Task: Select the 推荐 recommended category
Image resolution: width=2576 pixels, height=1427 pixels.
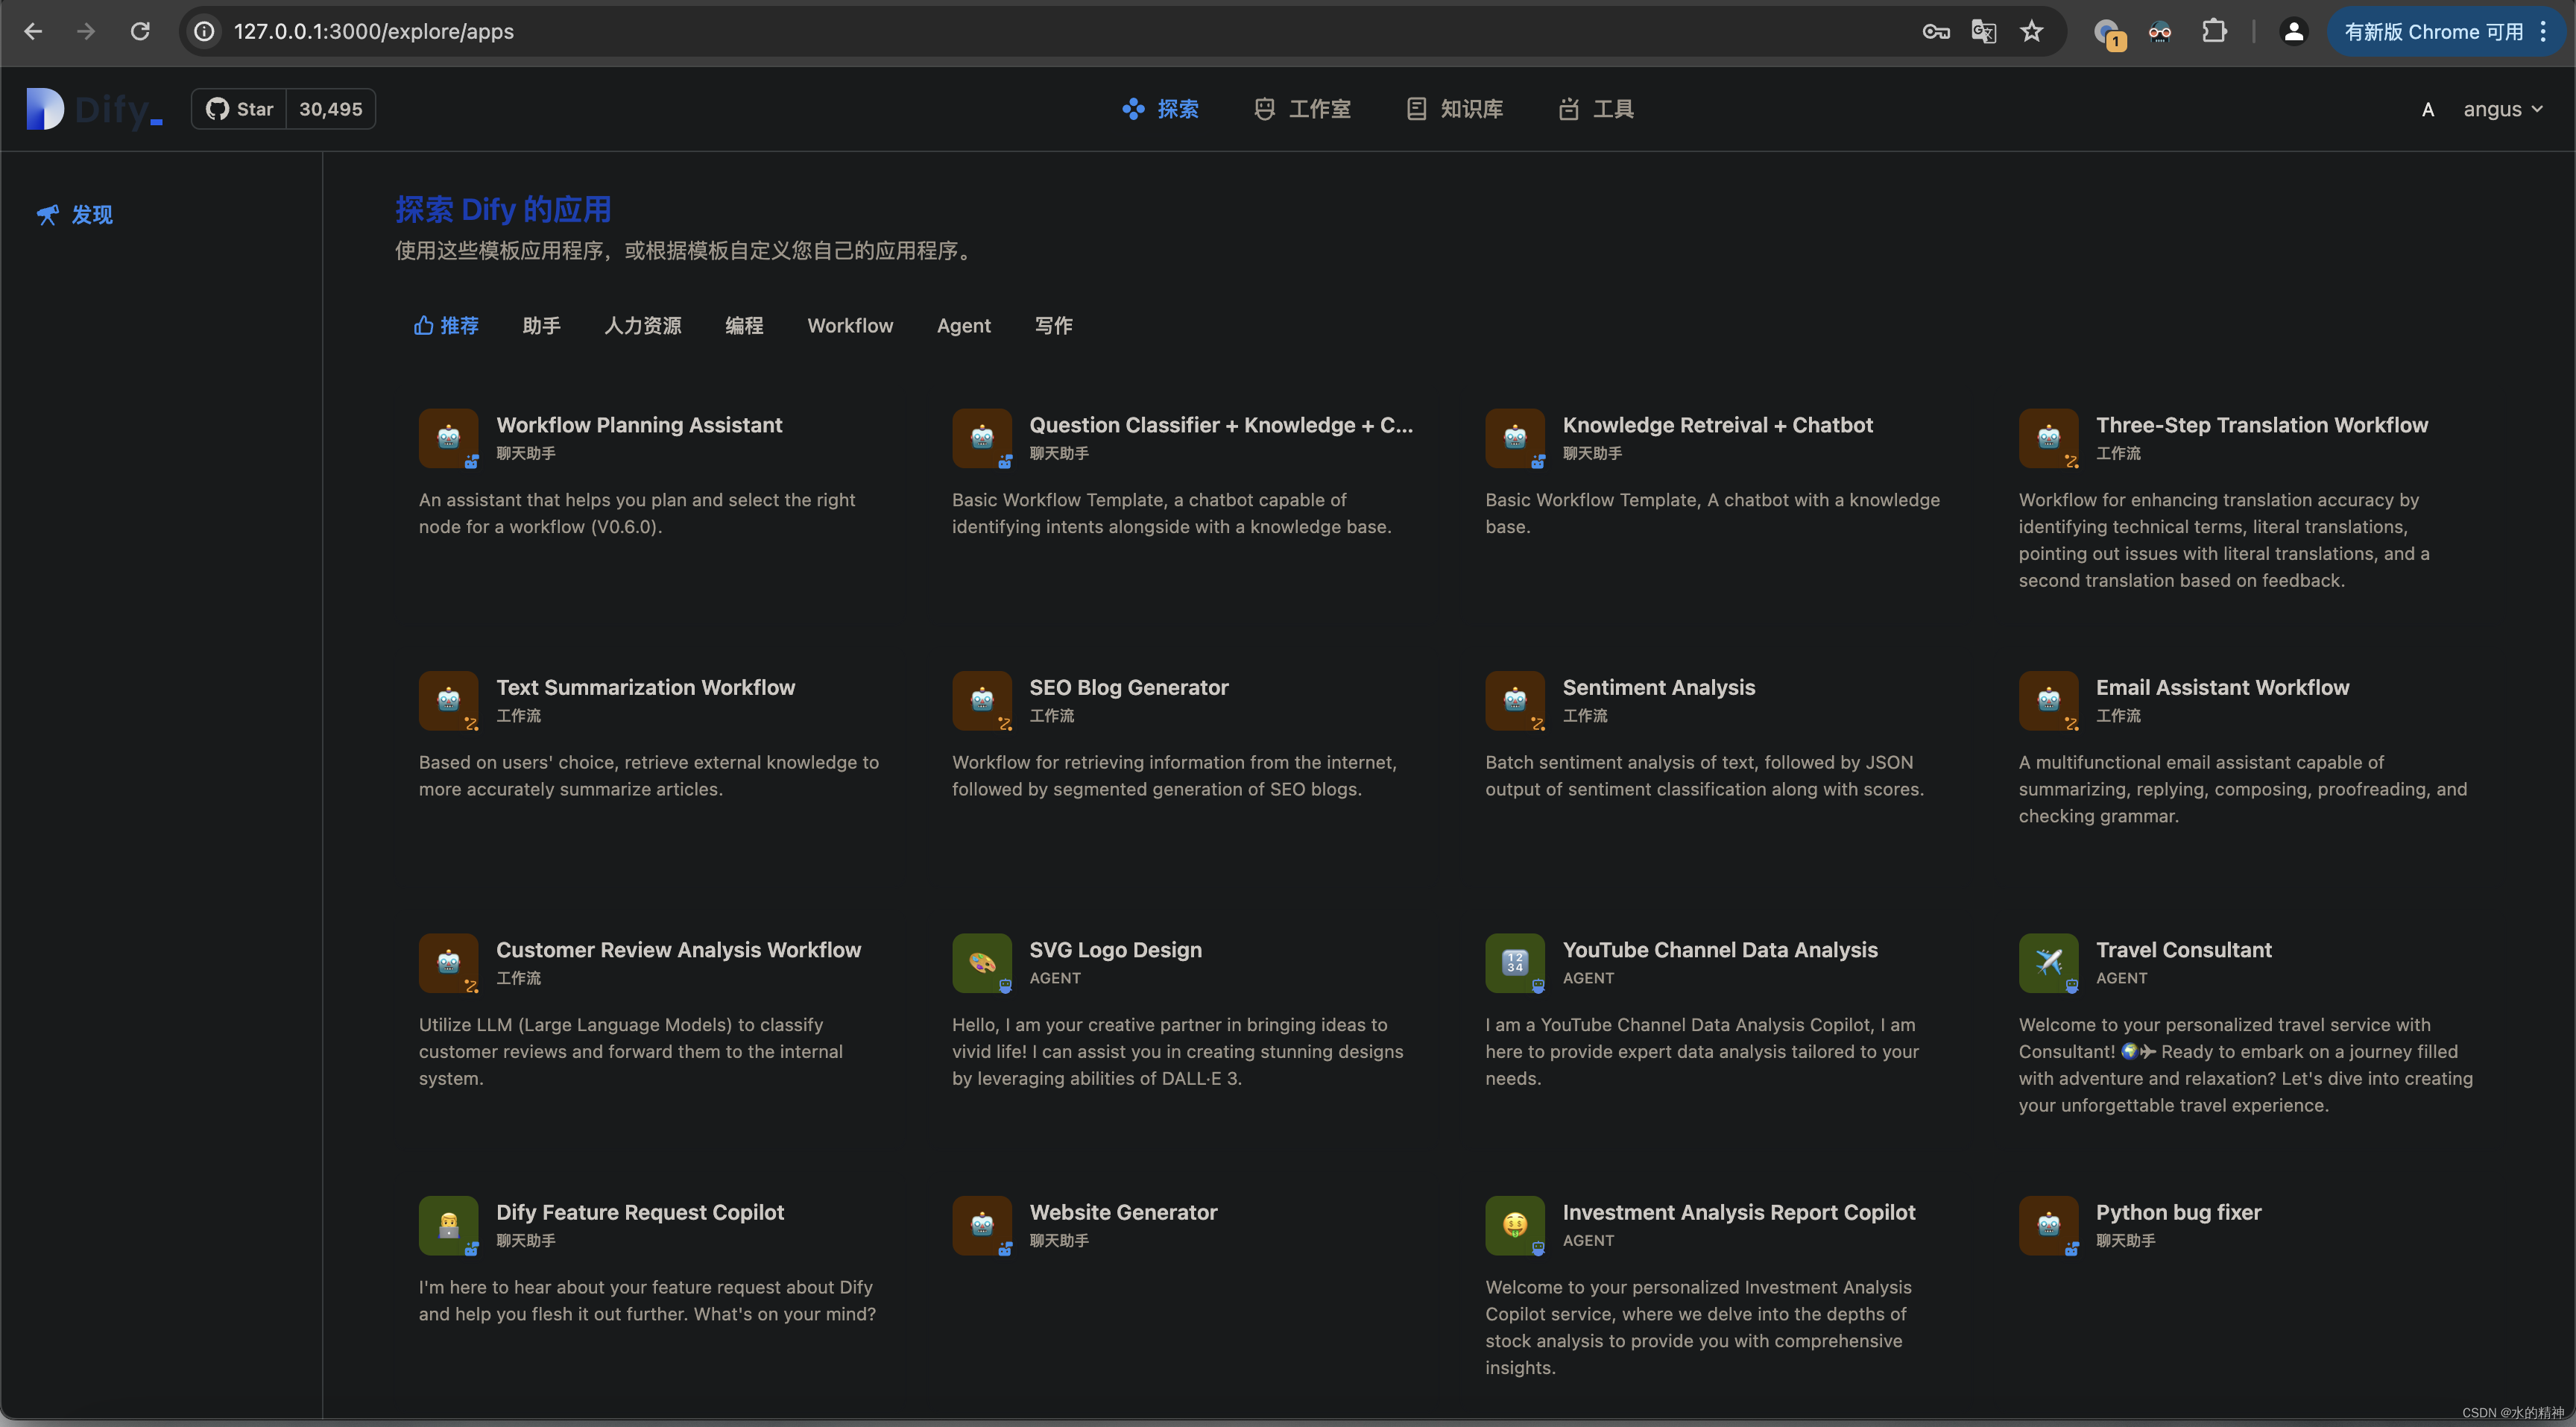Action: (x=446, y=325)
